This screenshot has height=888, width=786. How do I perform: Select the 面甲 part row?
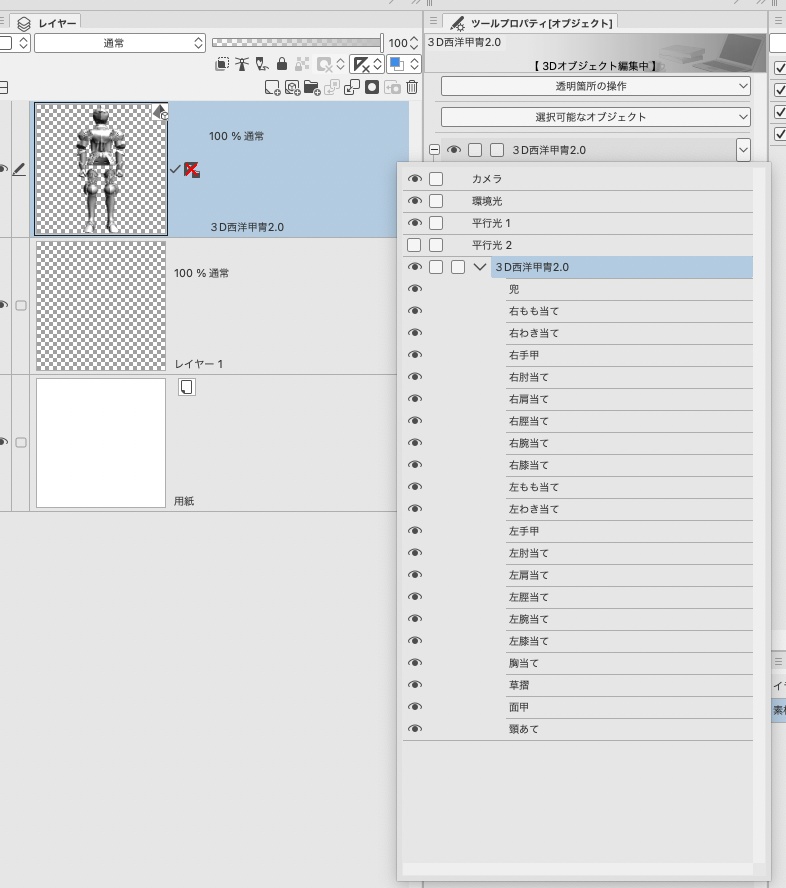tap(629, 707)
